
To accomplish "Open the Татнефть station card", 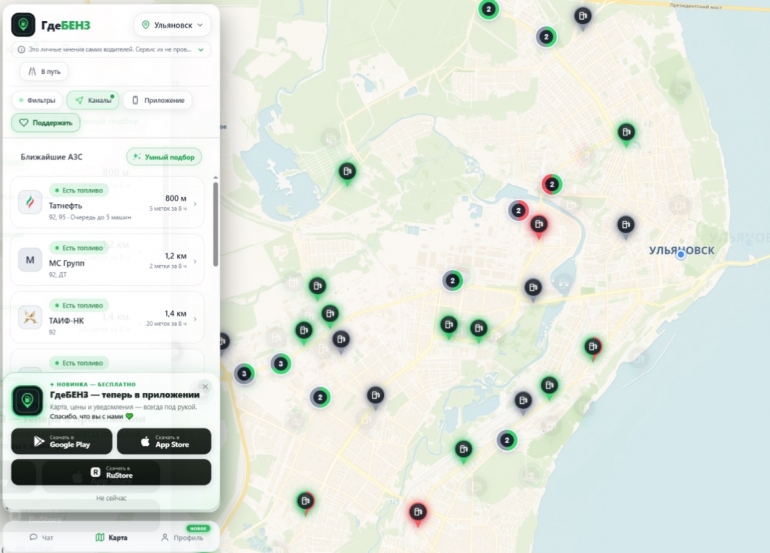I will [x=107, y=203].
